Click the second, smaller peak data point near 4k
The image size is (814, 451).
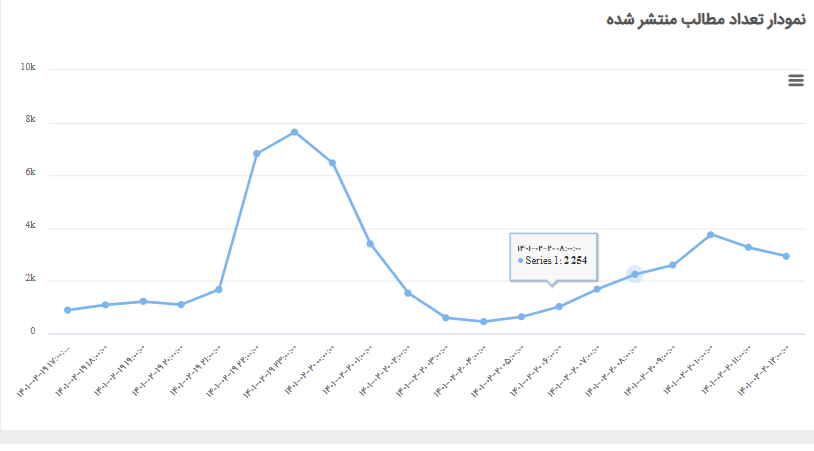(711, 234)
